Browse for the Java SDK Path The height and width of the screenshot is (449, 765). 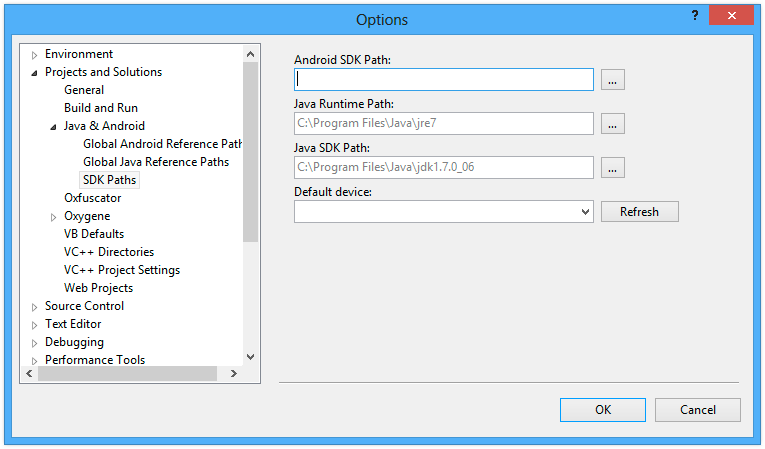613,167
